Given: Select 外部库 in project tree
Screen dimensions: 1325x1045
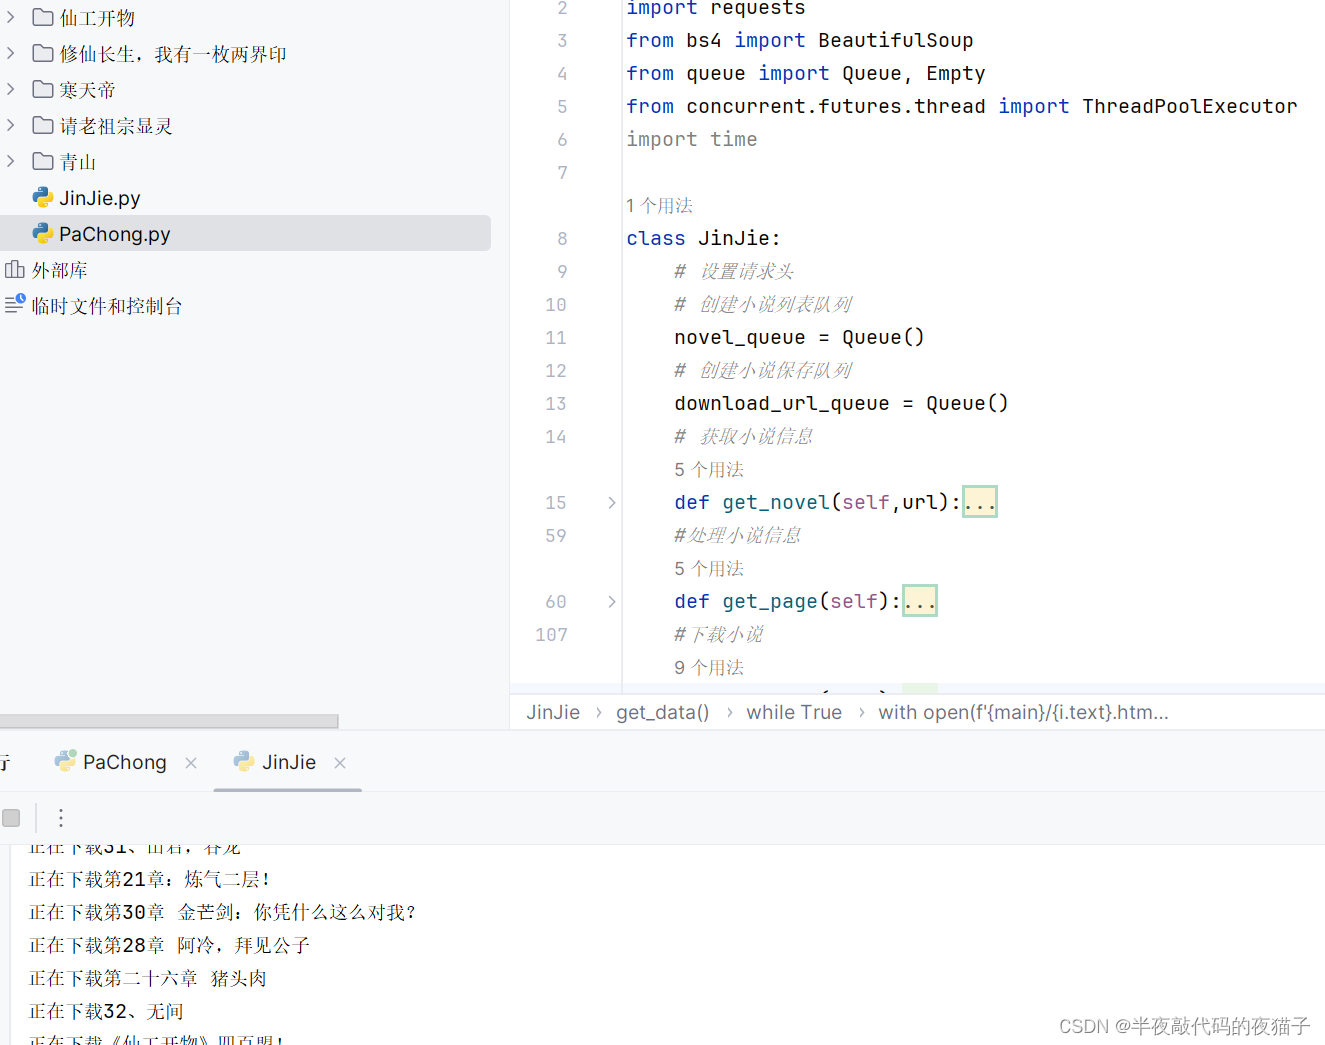Looking at the screenshot, I should (x=60, y=270).
